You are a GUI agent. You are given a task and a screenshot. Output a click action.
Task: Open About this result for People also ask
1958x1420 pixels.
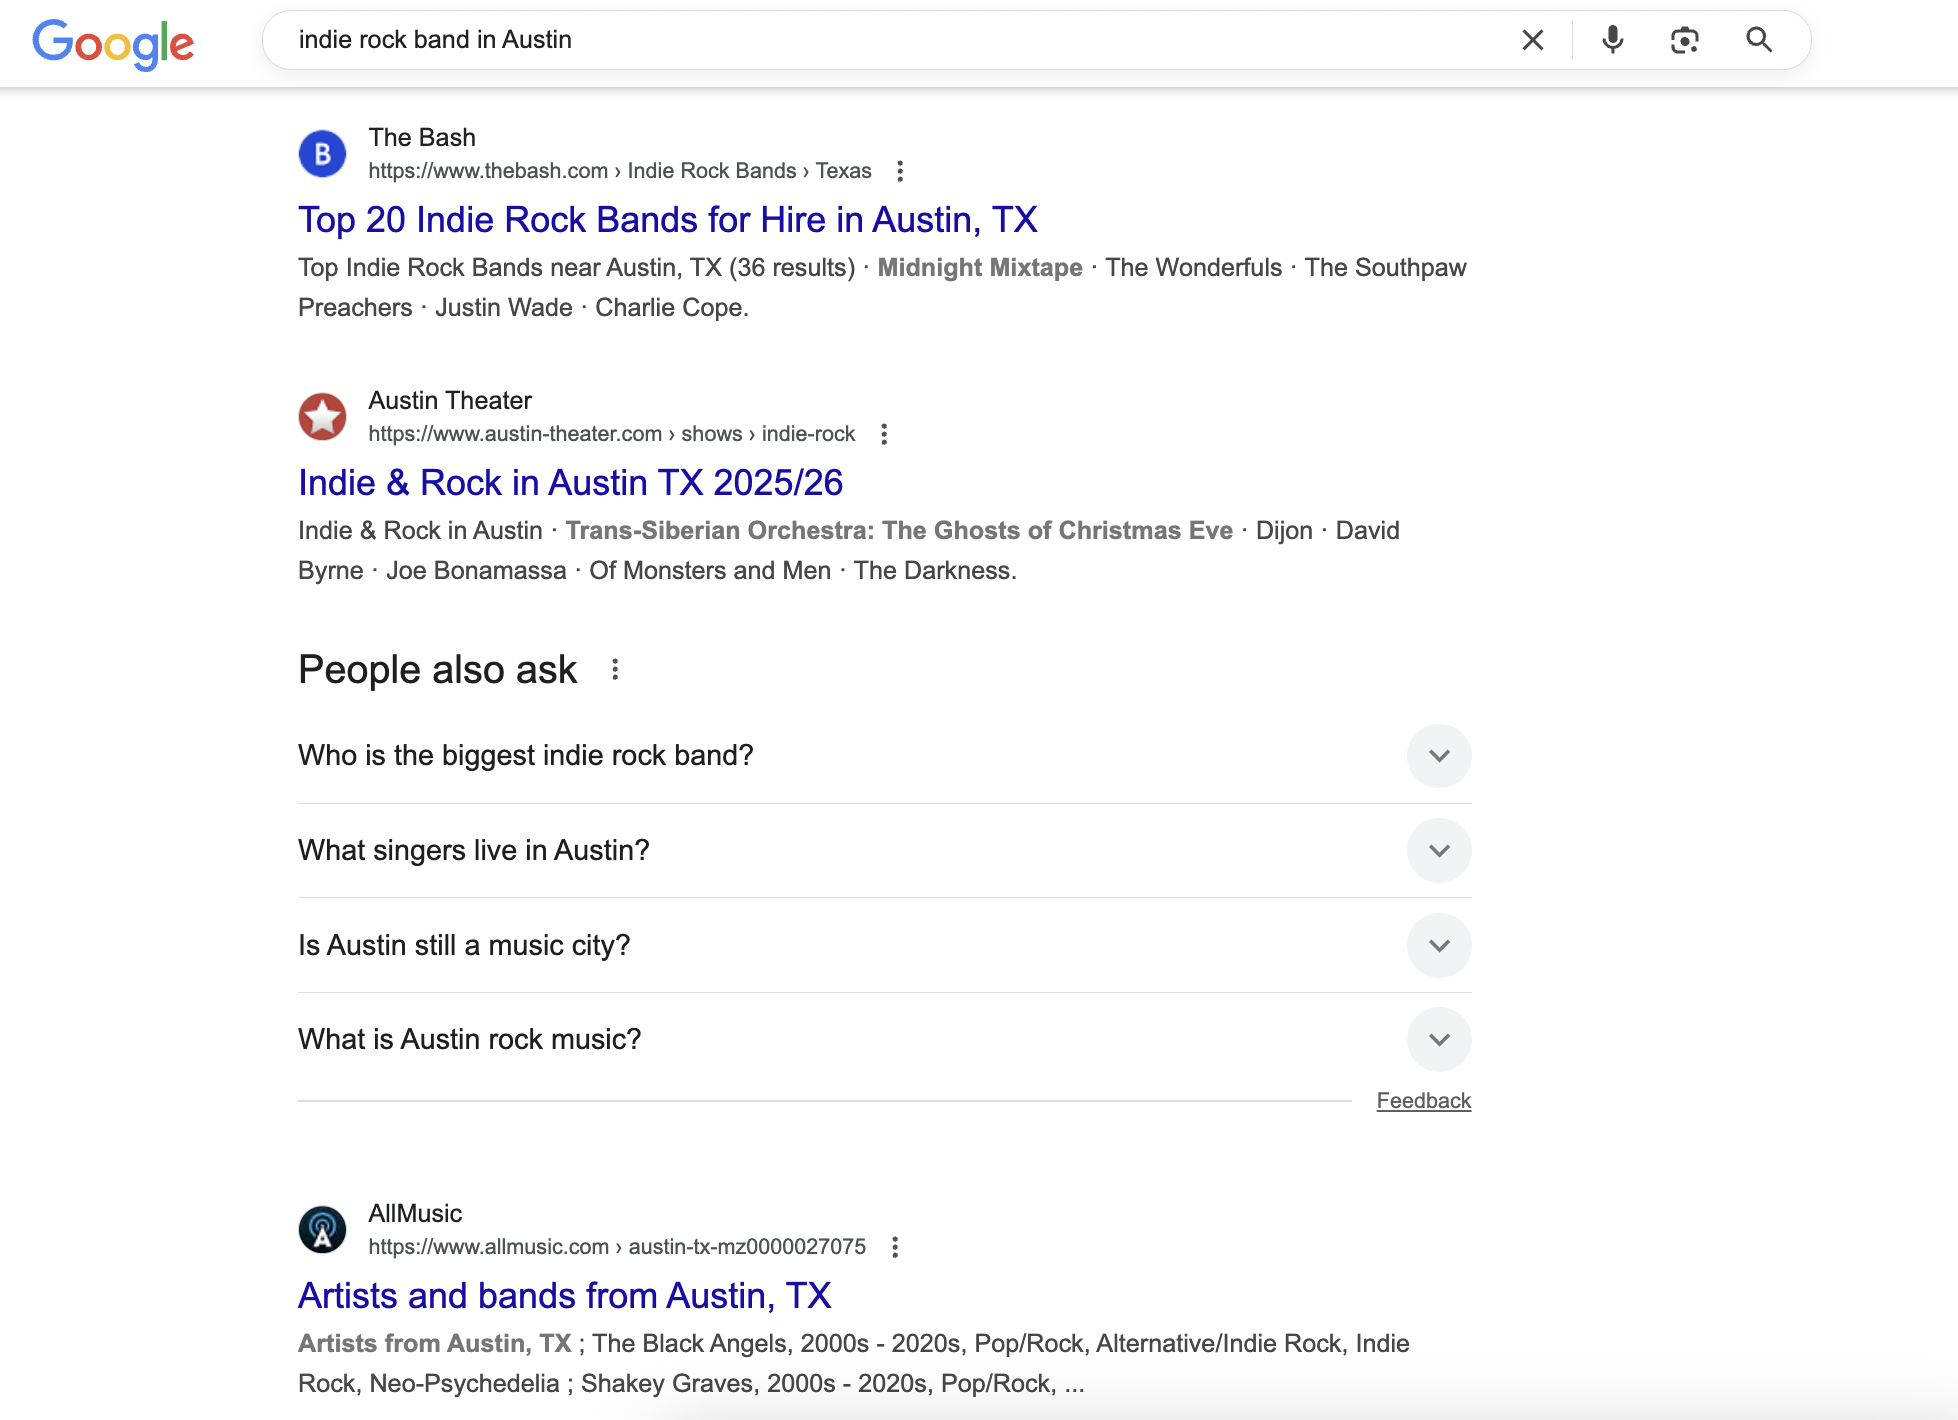point(615,670)
